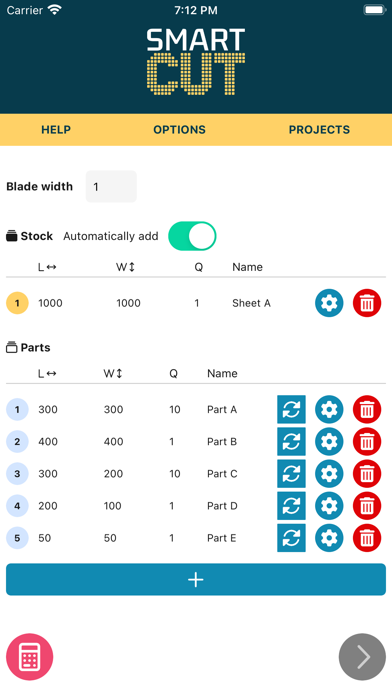392x696 pixels.
Task: Click the Part C name
Action: (x=222, y=474)
